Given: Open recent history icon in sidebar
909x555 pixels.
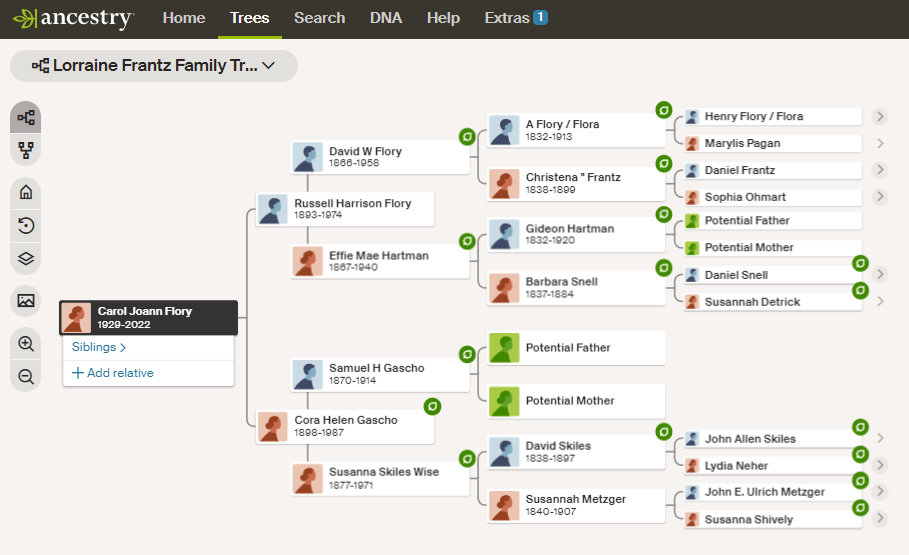Looking at the screenshot, I should [x=26, y=226].
